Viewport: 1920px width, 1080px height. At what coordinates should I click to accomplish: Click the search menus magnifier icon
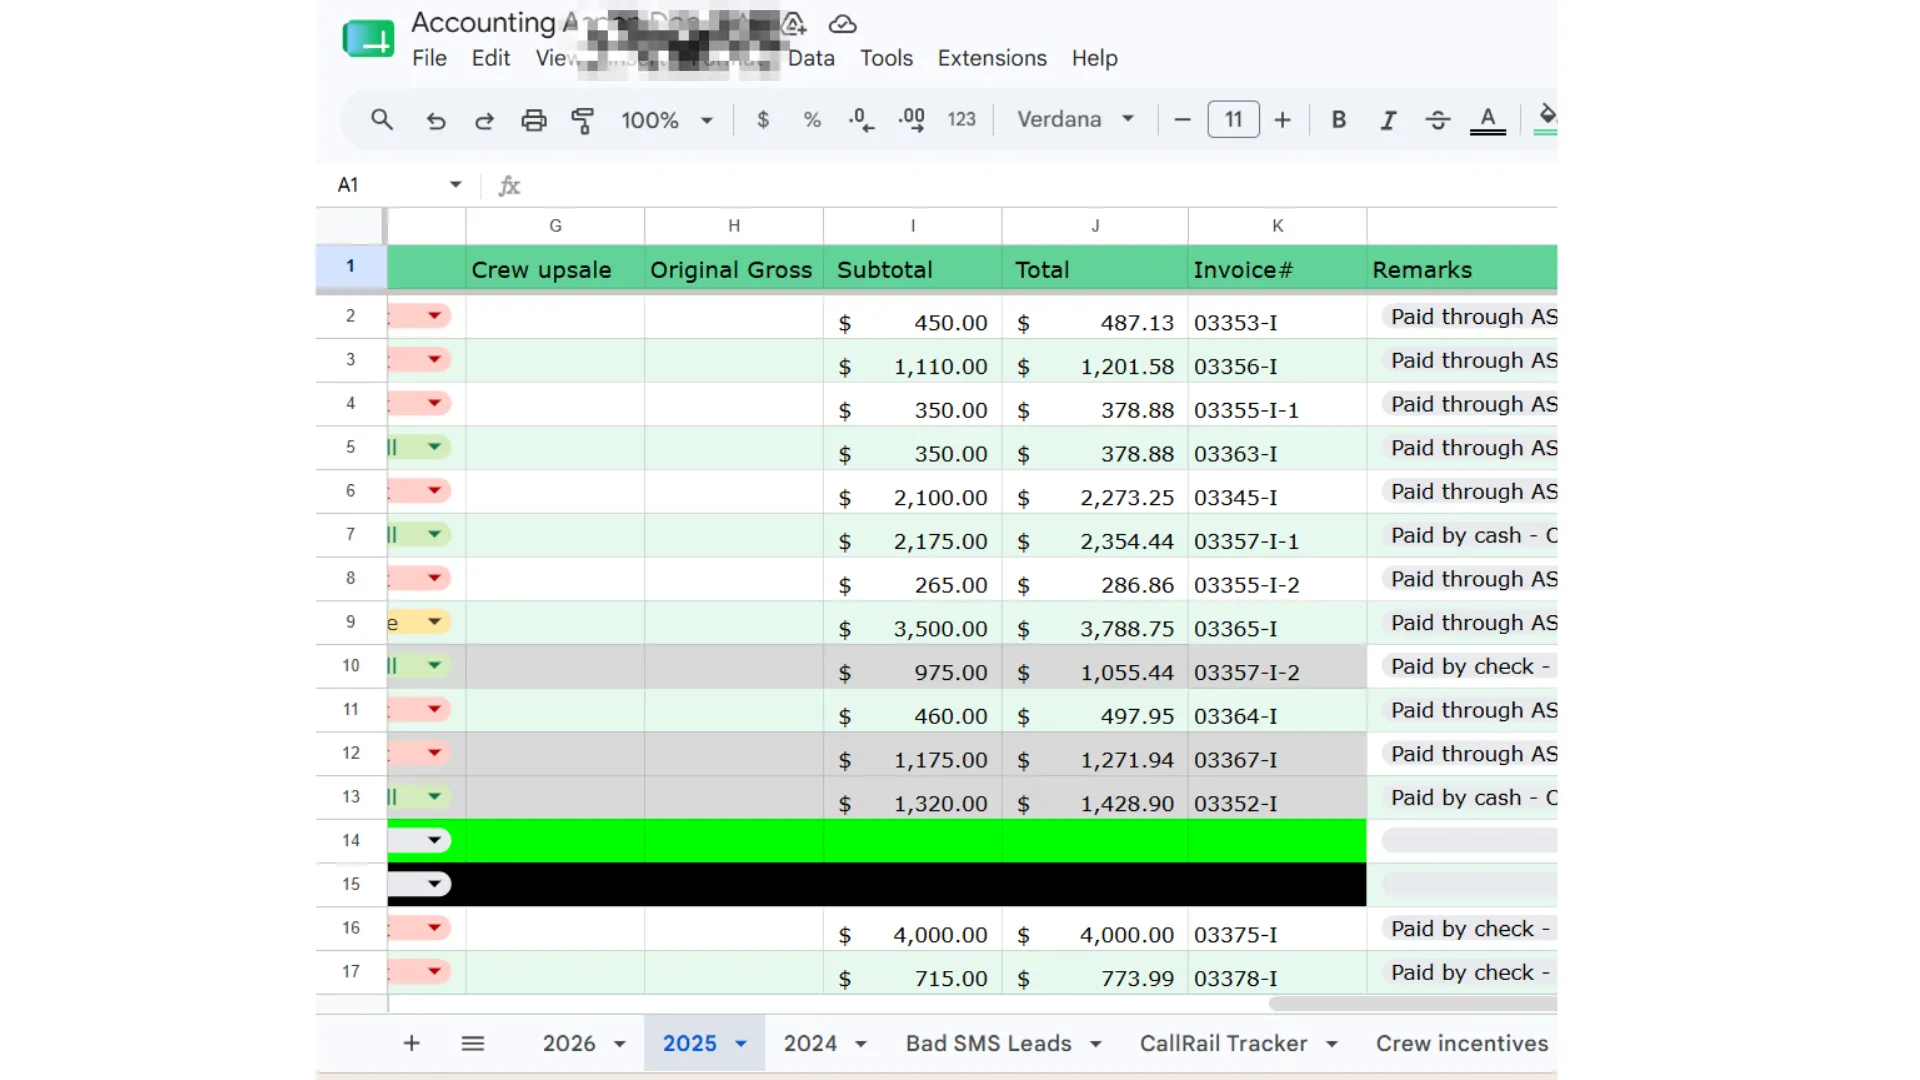[x=381, y=120]
